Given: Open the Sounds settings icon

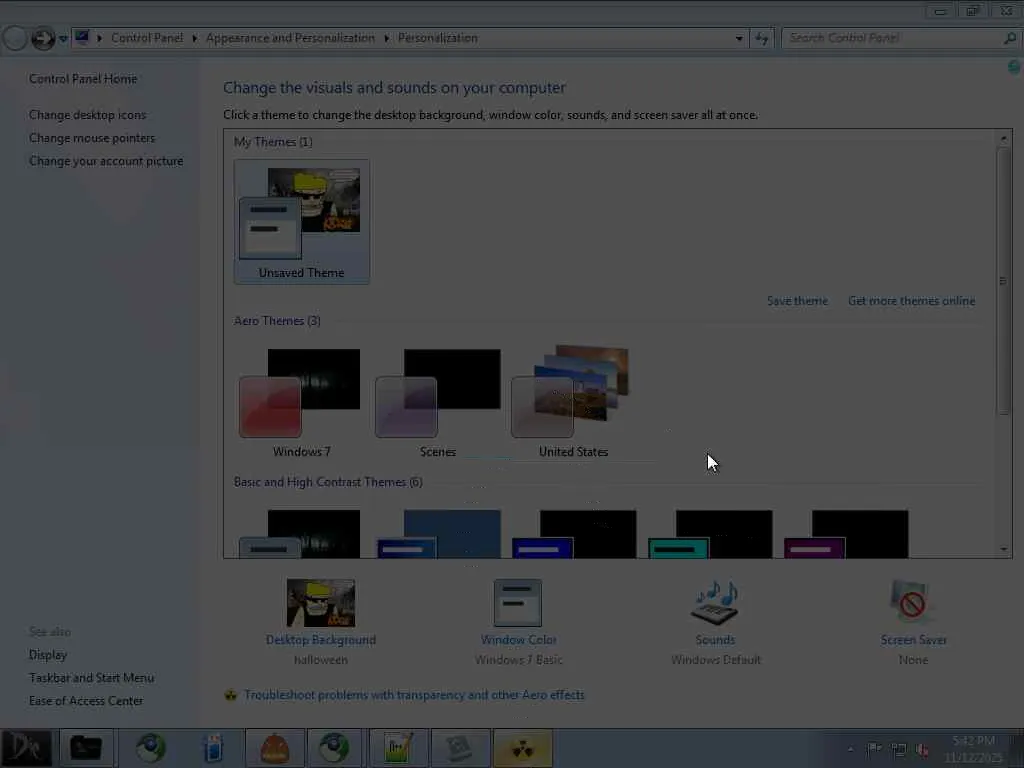Looking at the screenshot, I should coord(715,603).
